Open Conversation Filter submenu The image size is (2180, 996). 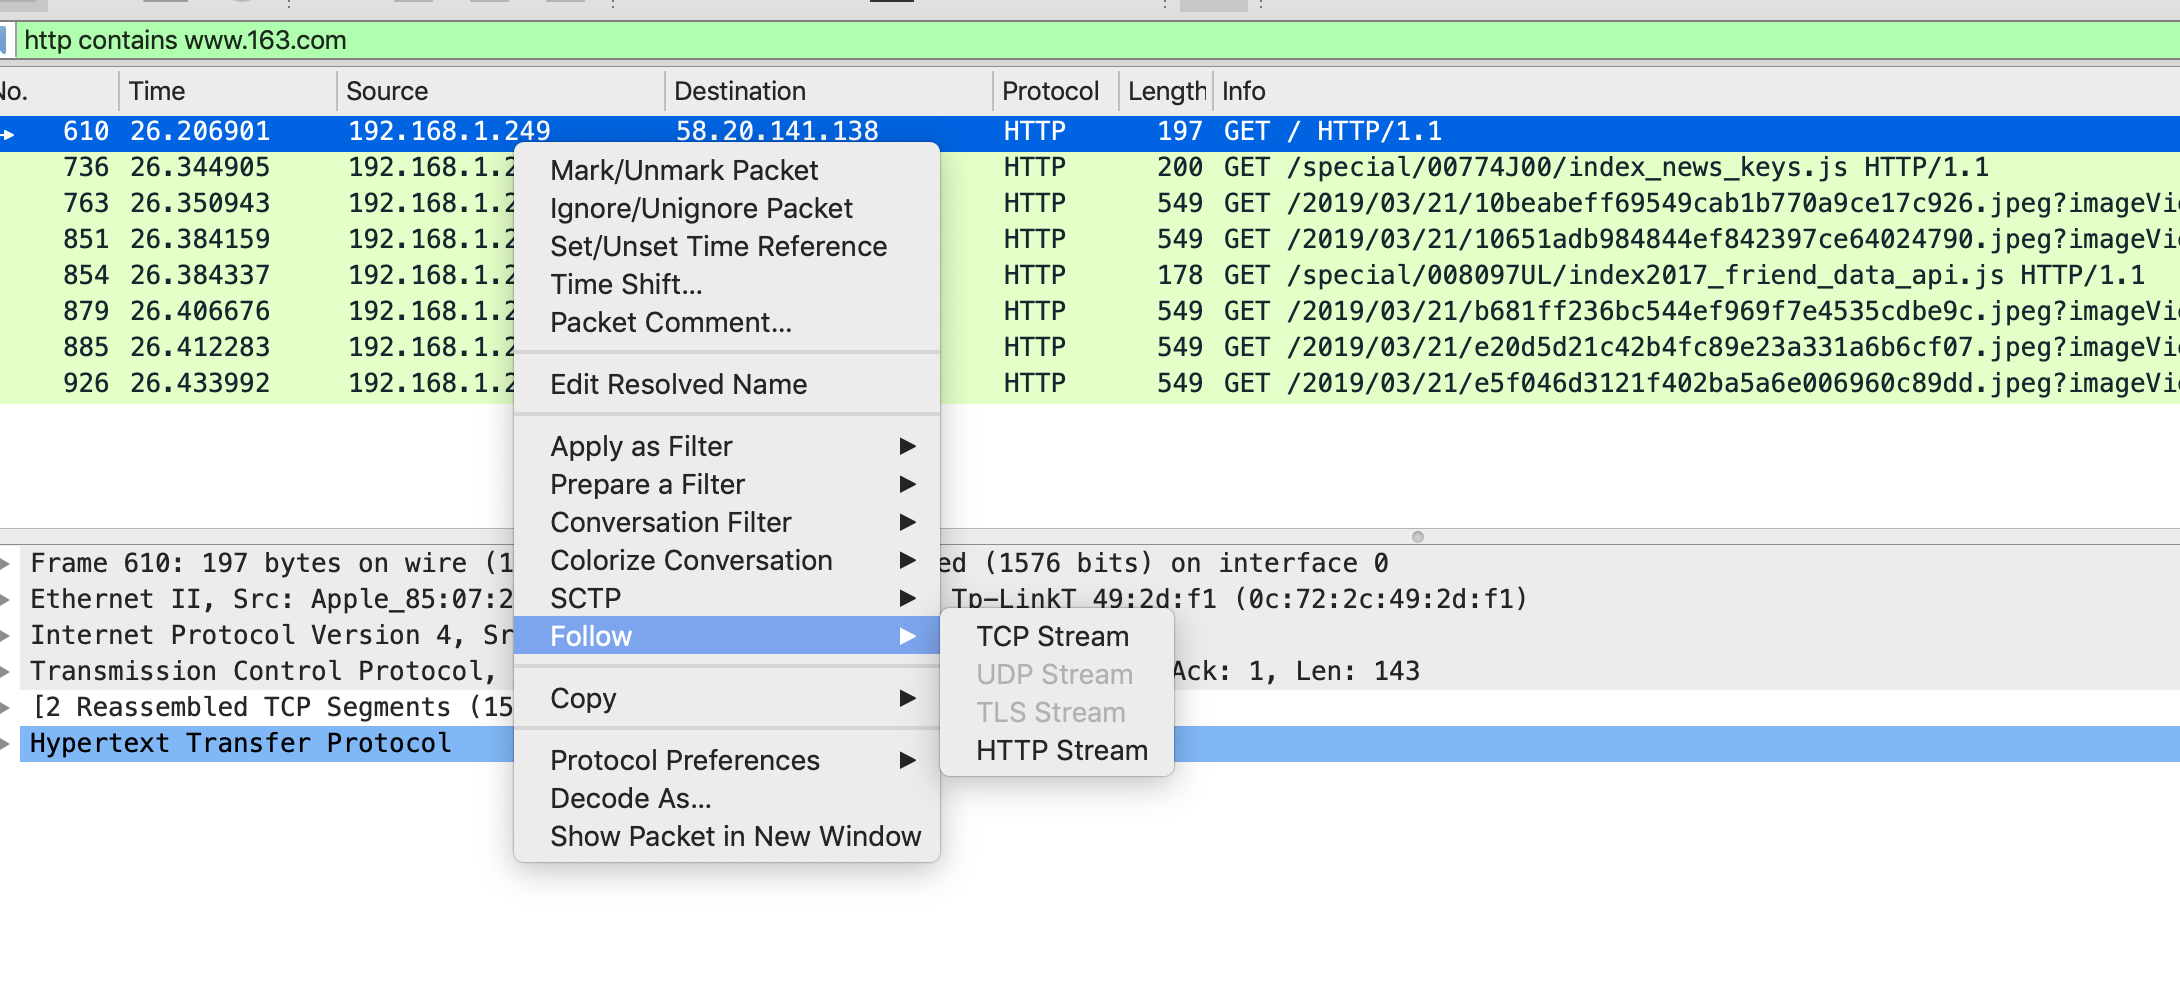pyautogui.click(x=727, y=522)
